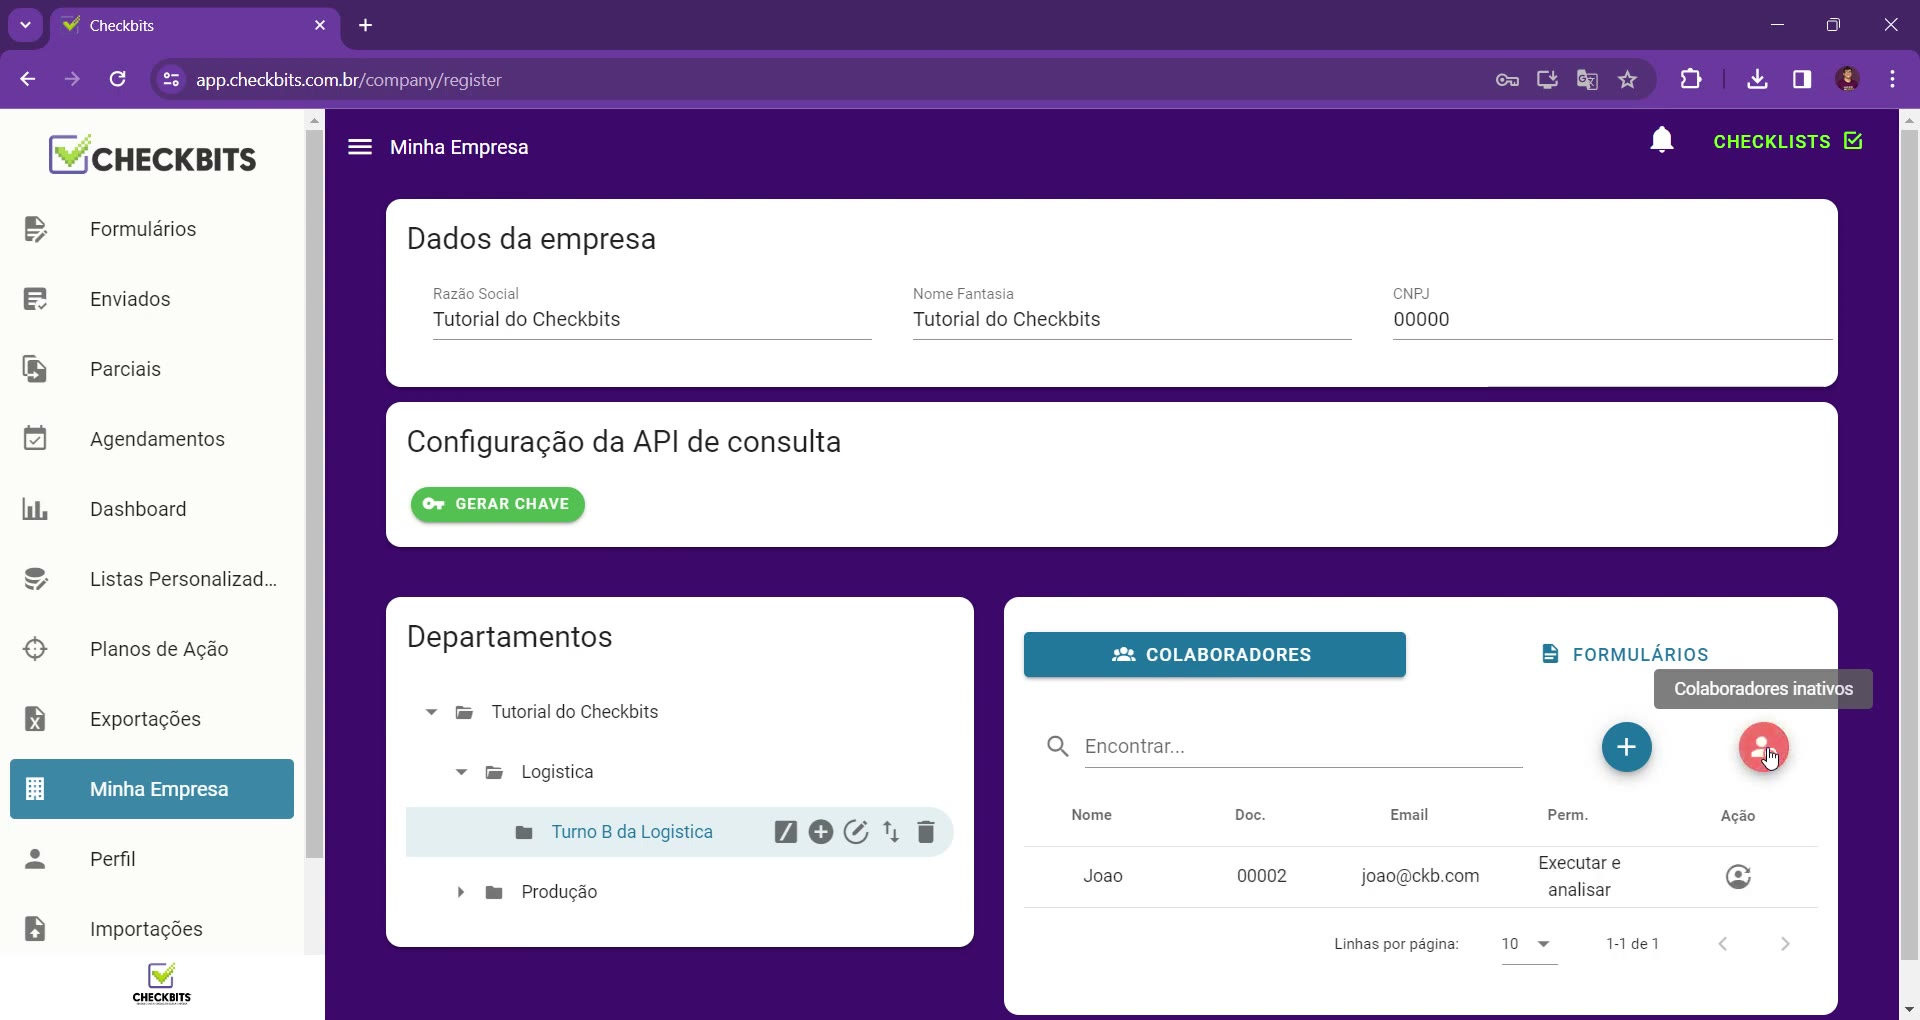Switch to the FORMULÁRIOS tab

click(x=1626, y=655)
